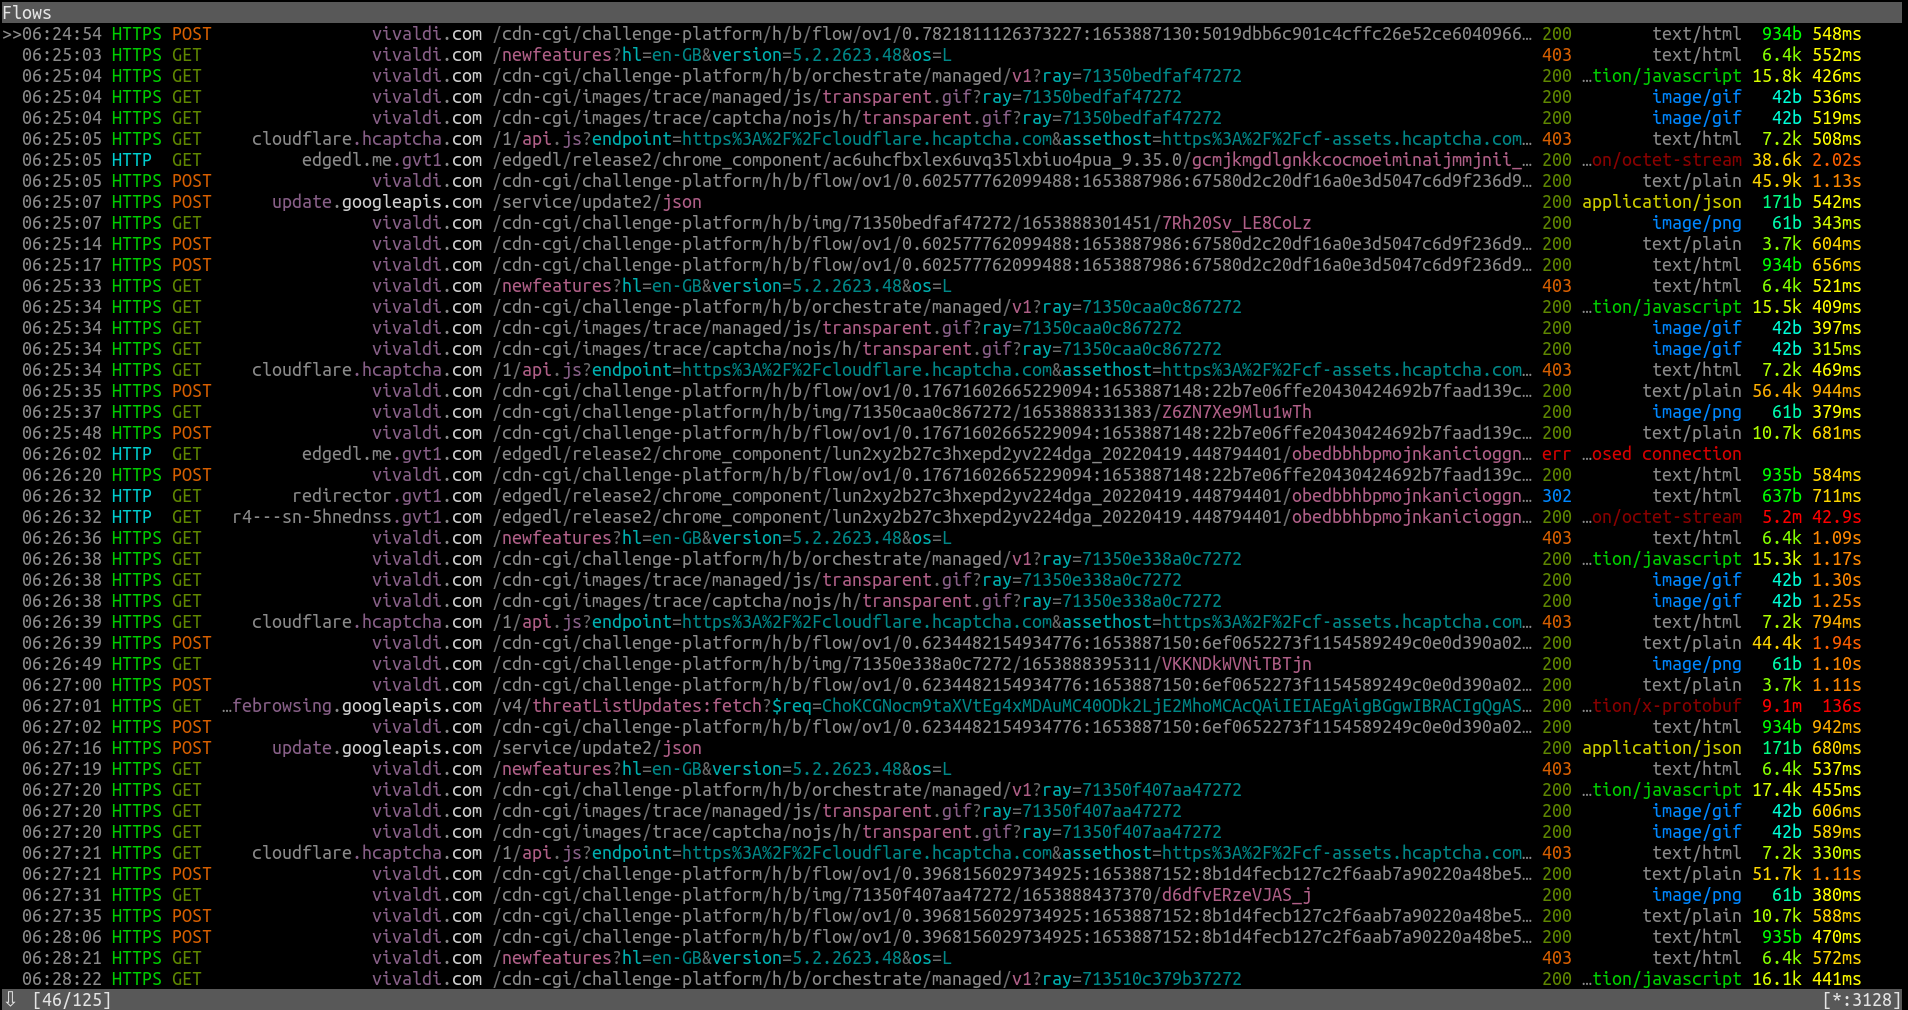Select the update.googleapis.com POST at 06:25:07

pos(900,202)
